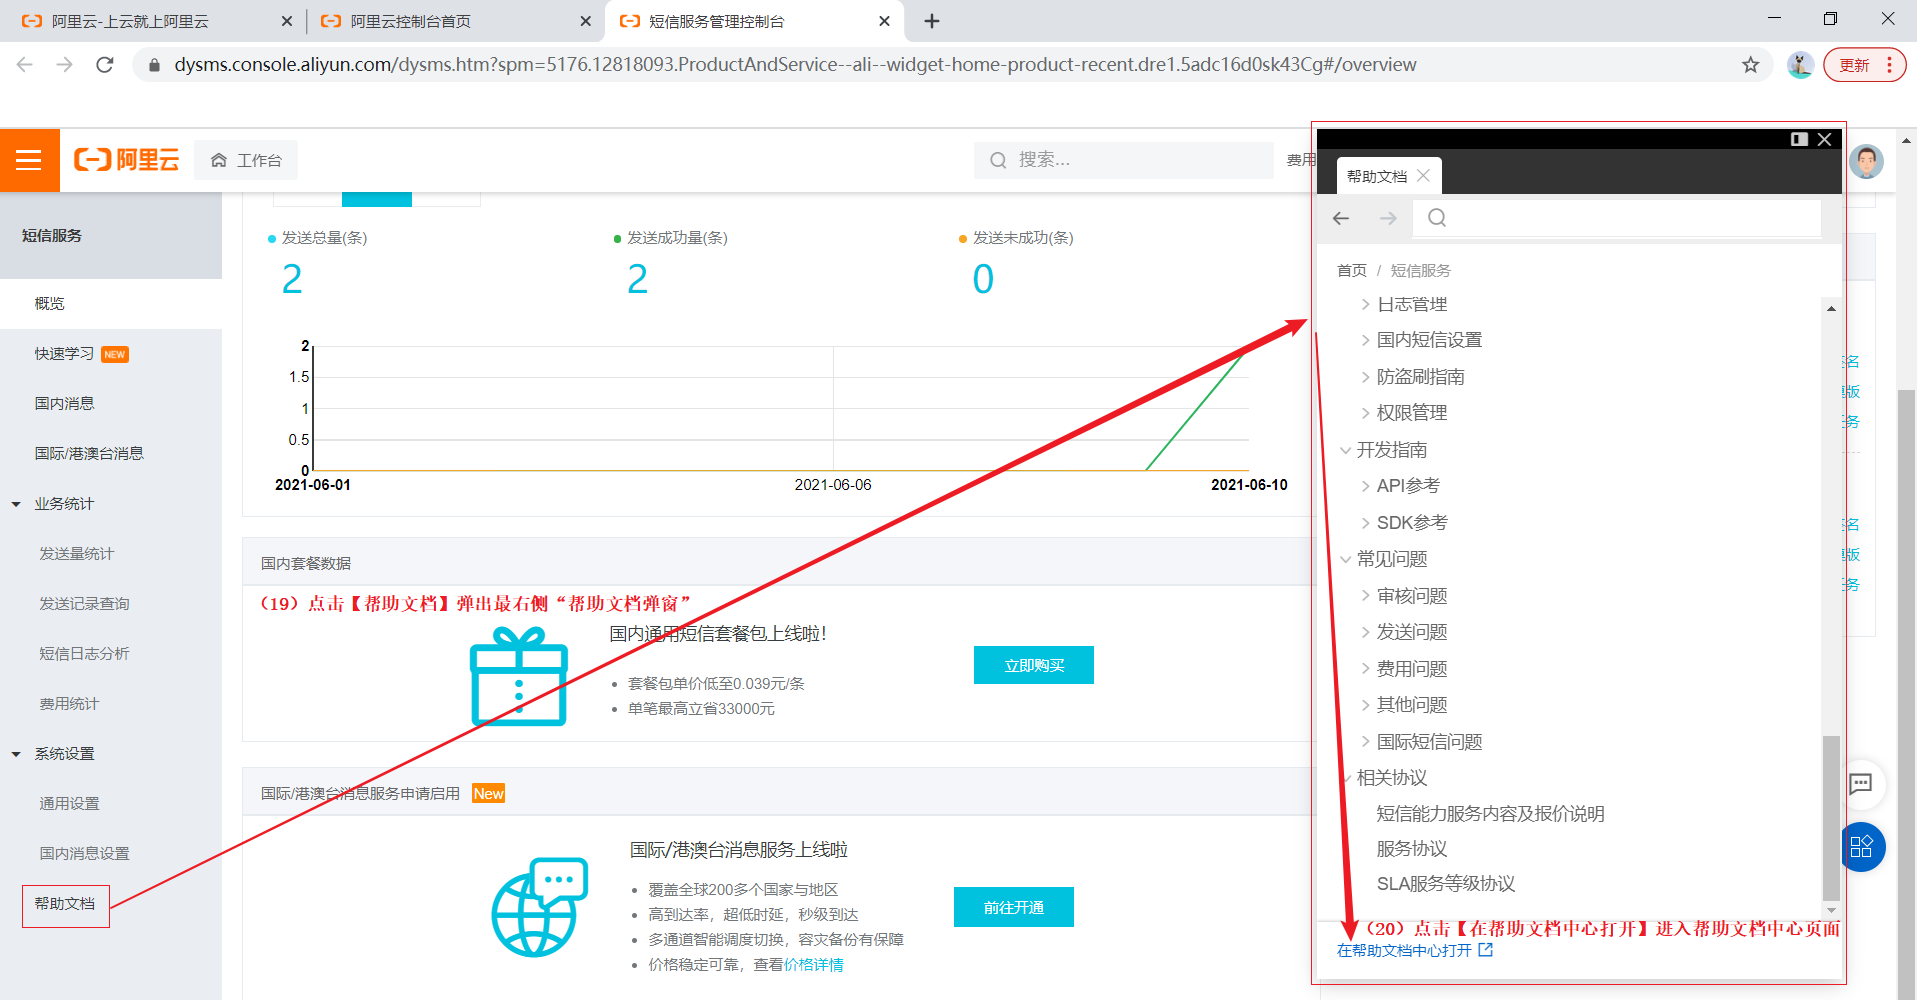Close the 帮助文档 tab
Screen dimensions: 1917x1000
pos(1423,176)
